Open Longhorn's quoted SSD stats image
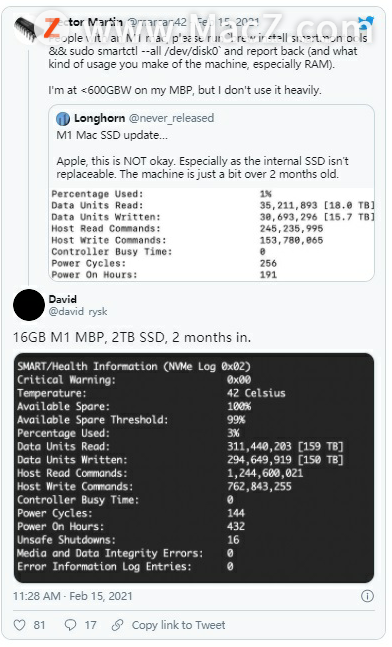Image resolution: width=392 pixels, height=647 pixels. point(212,234)
